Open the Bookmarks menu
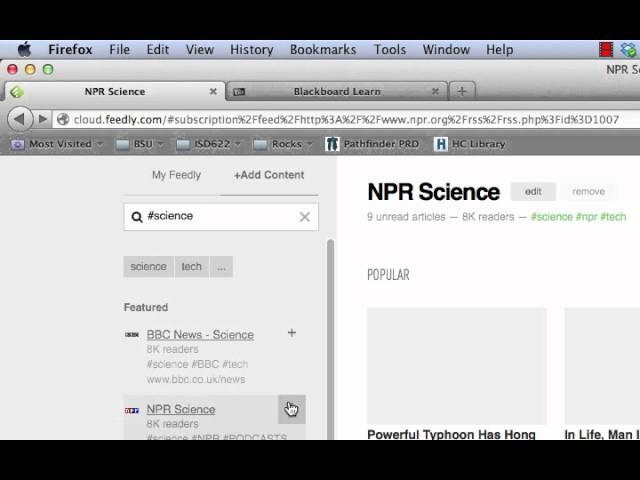640x480 pixels. (323, 50)
